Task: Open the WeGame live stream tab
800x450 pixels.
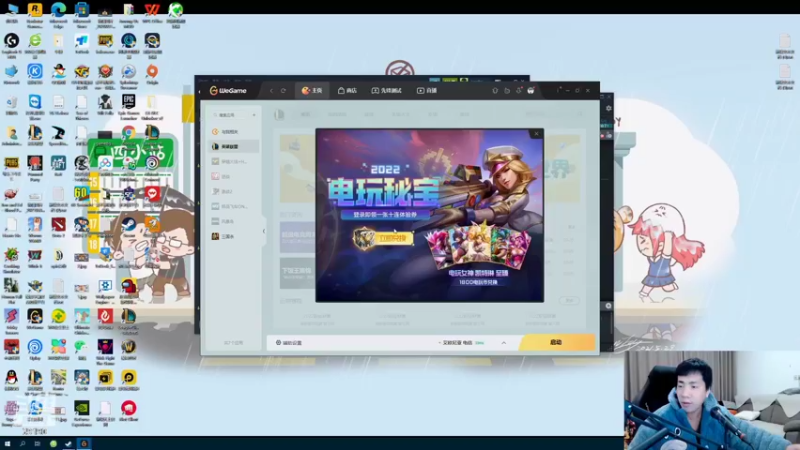Action: click(427, 90)
